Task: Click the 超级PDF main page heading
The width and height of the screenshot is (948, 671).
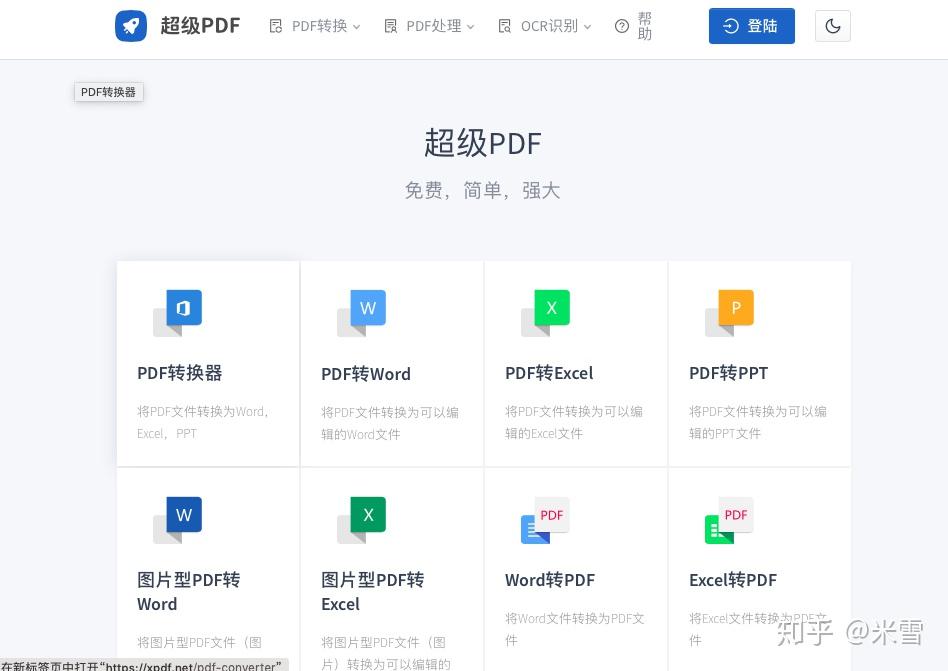Action: 482,143
